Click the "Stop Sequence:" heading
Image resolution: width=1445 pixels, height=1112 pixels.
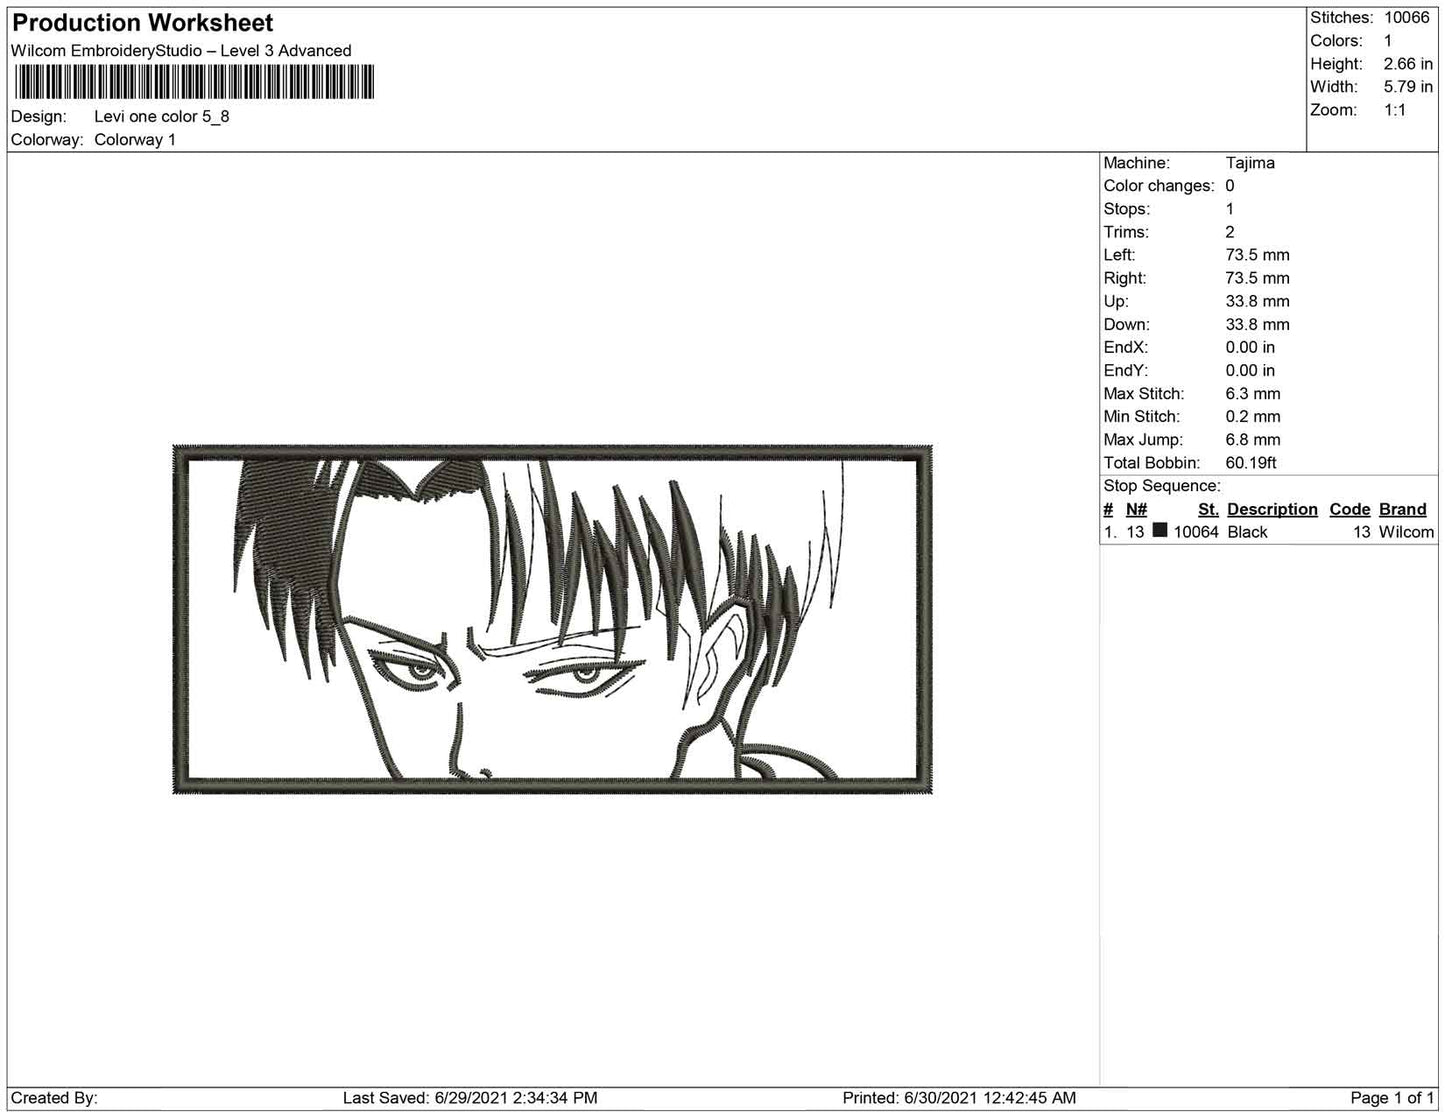(x=1162, y=486)
